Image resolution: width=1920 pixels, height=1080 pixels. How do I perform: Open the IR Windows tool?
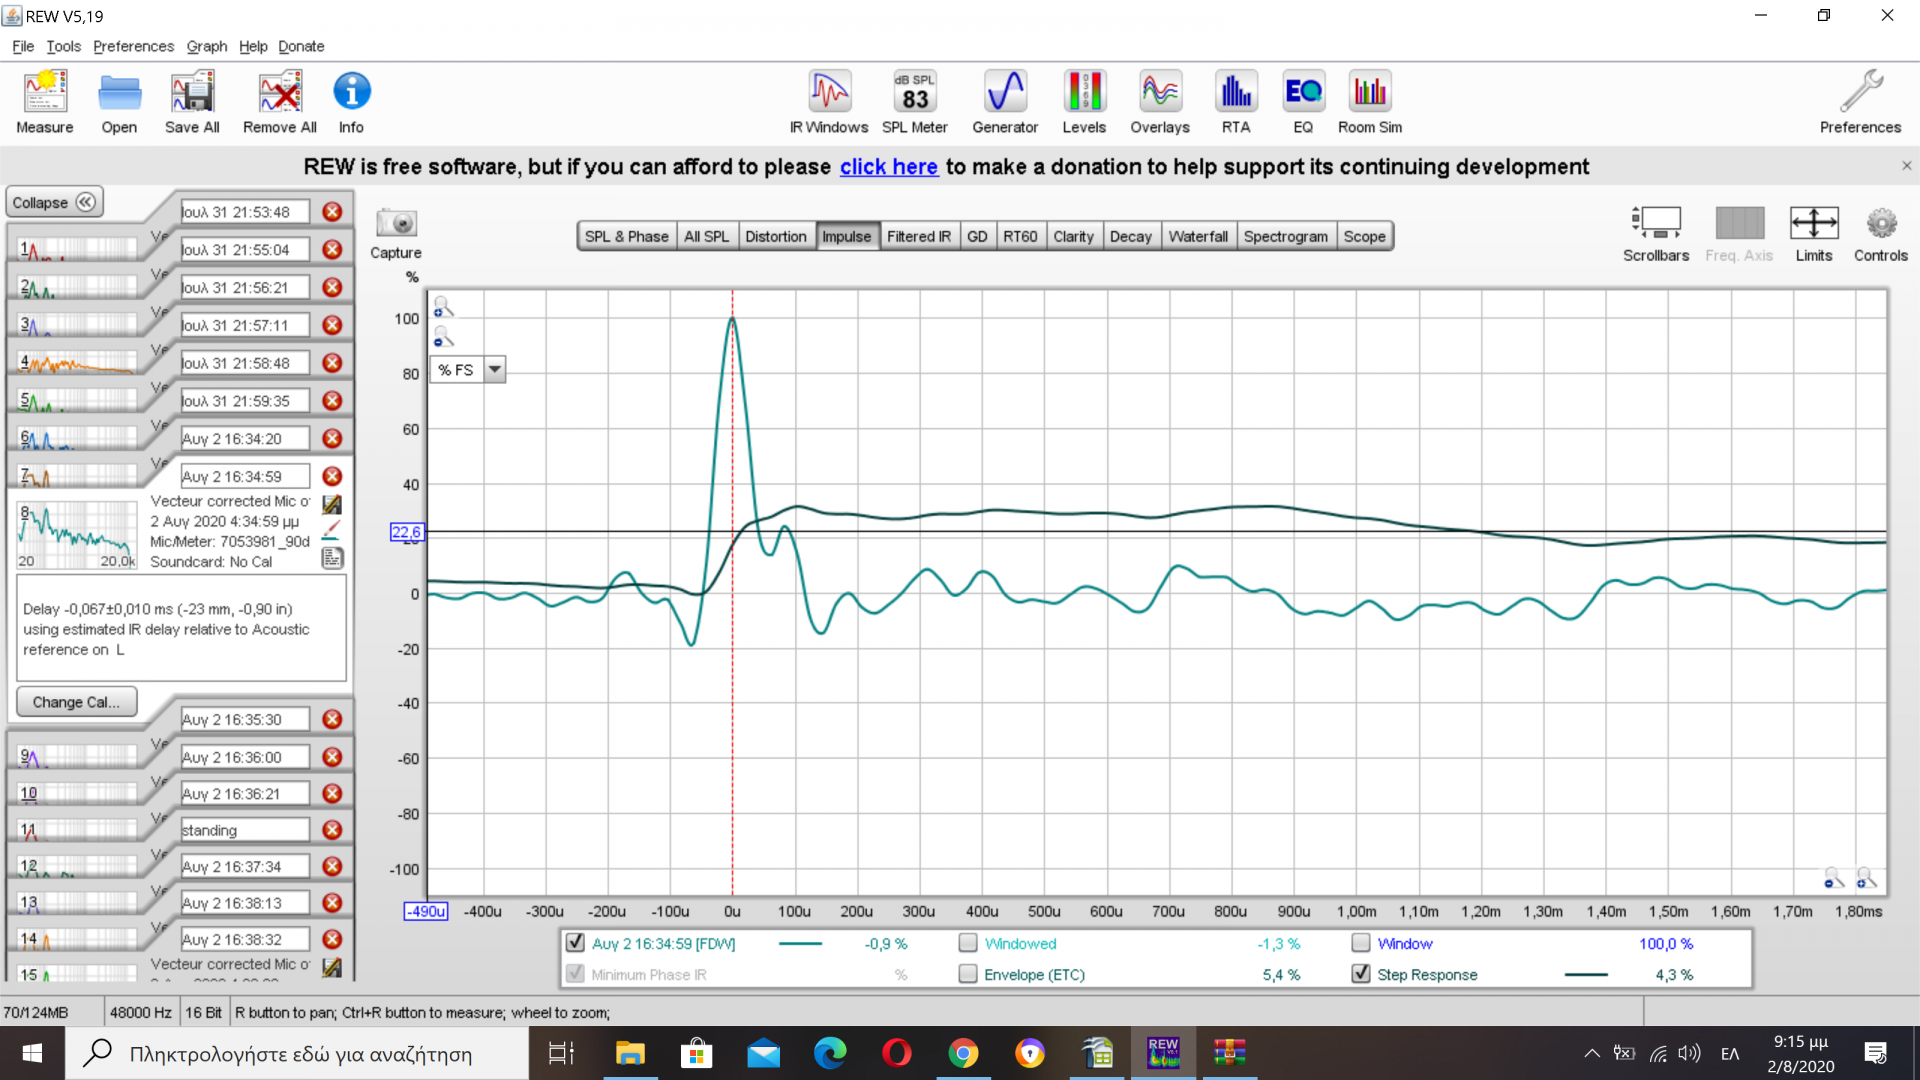pos(829,102)
